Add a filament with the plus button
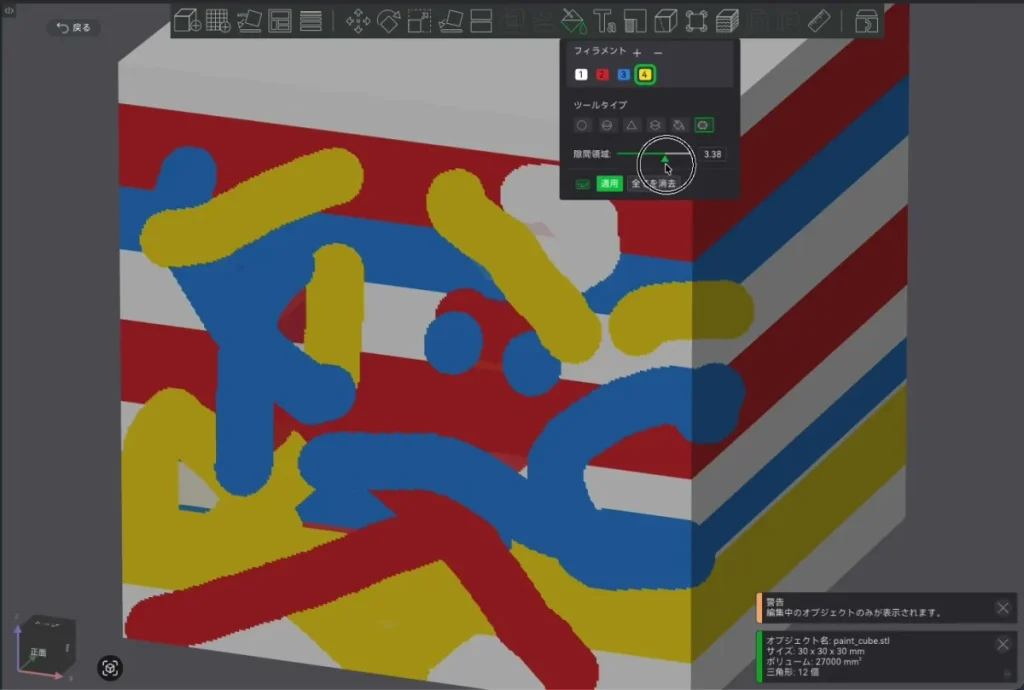This screenshot has height=690, width=1024. click(637, 52)
